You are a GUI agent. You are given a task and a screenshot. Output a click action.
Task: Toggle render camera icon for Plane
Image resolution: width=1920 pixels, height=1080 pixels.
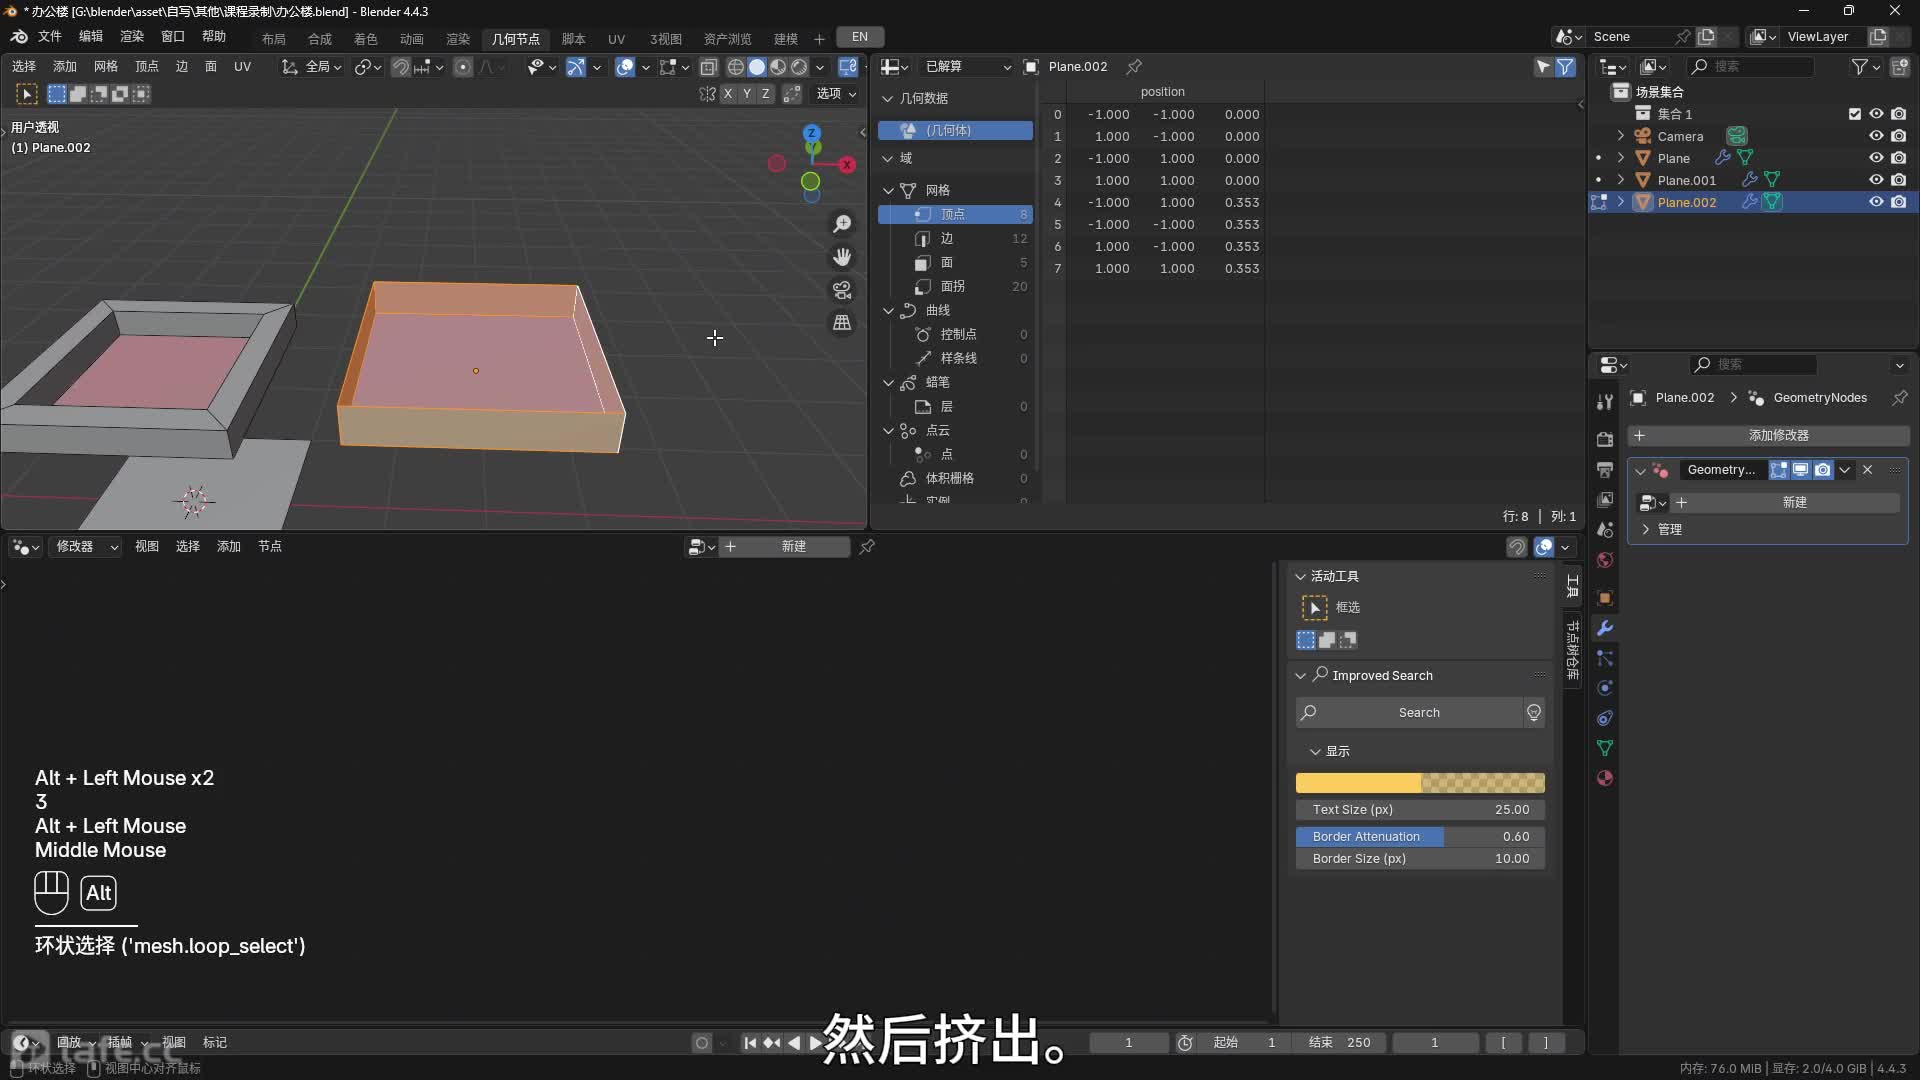point(1899,158)
